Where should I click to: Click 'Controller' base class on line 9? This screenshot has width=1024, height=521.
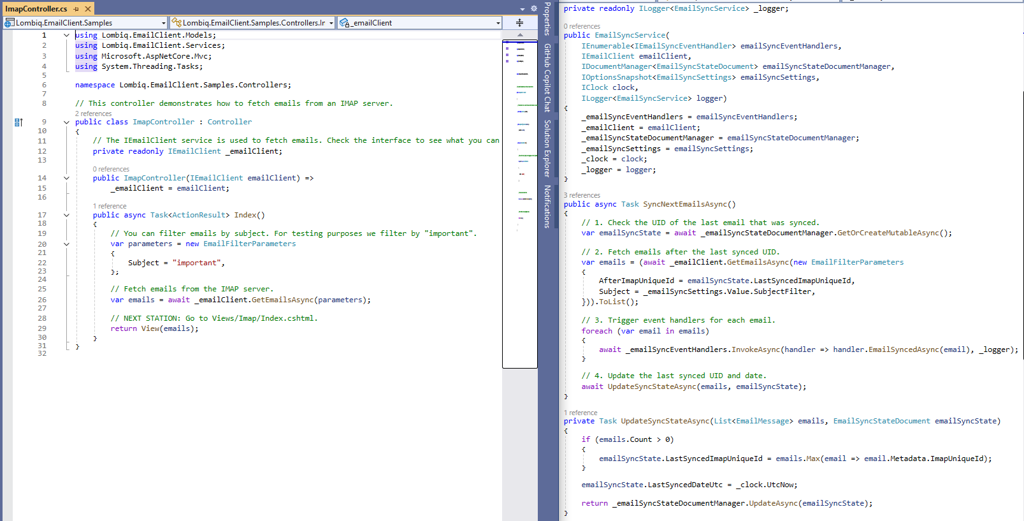pos(229,122)
